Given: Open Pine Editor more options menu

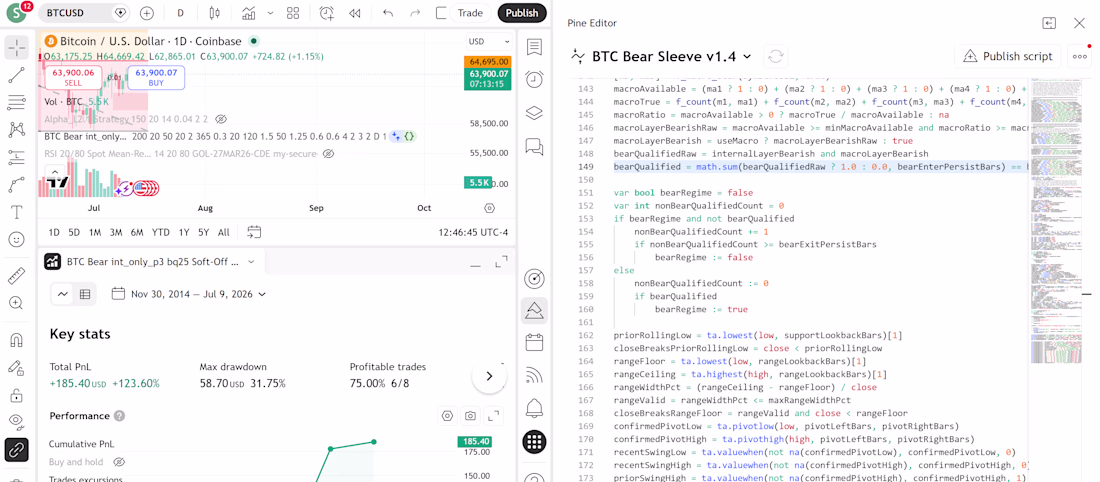Looking at the screenshot, I should 1080,56.
